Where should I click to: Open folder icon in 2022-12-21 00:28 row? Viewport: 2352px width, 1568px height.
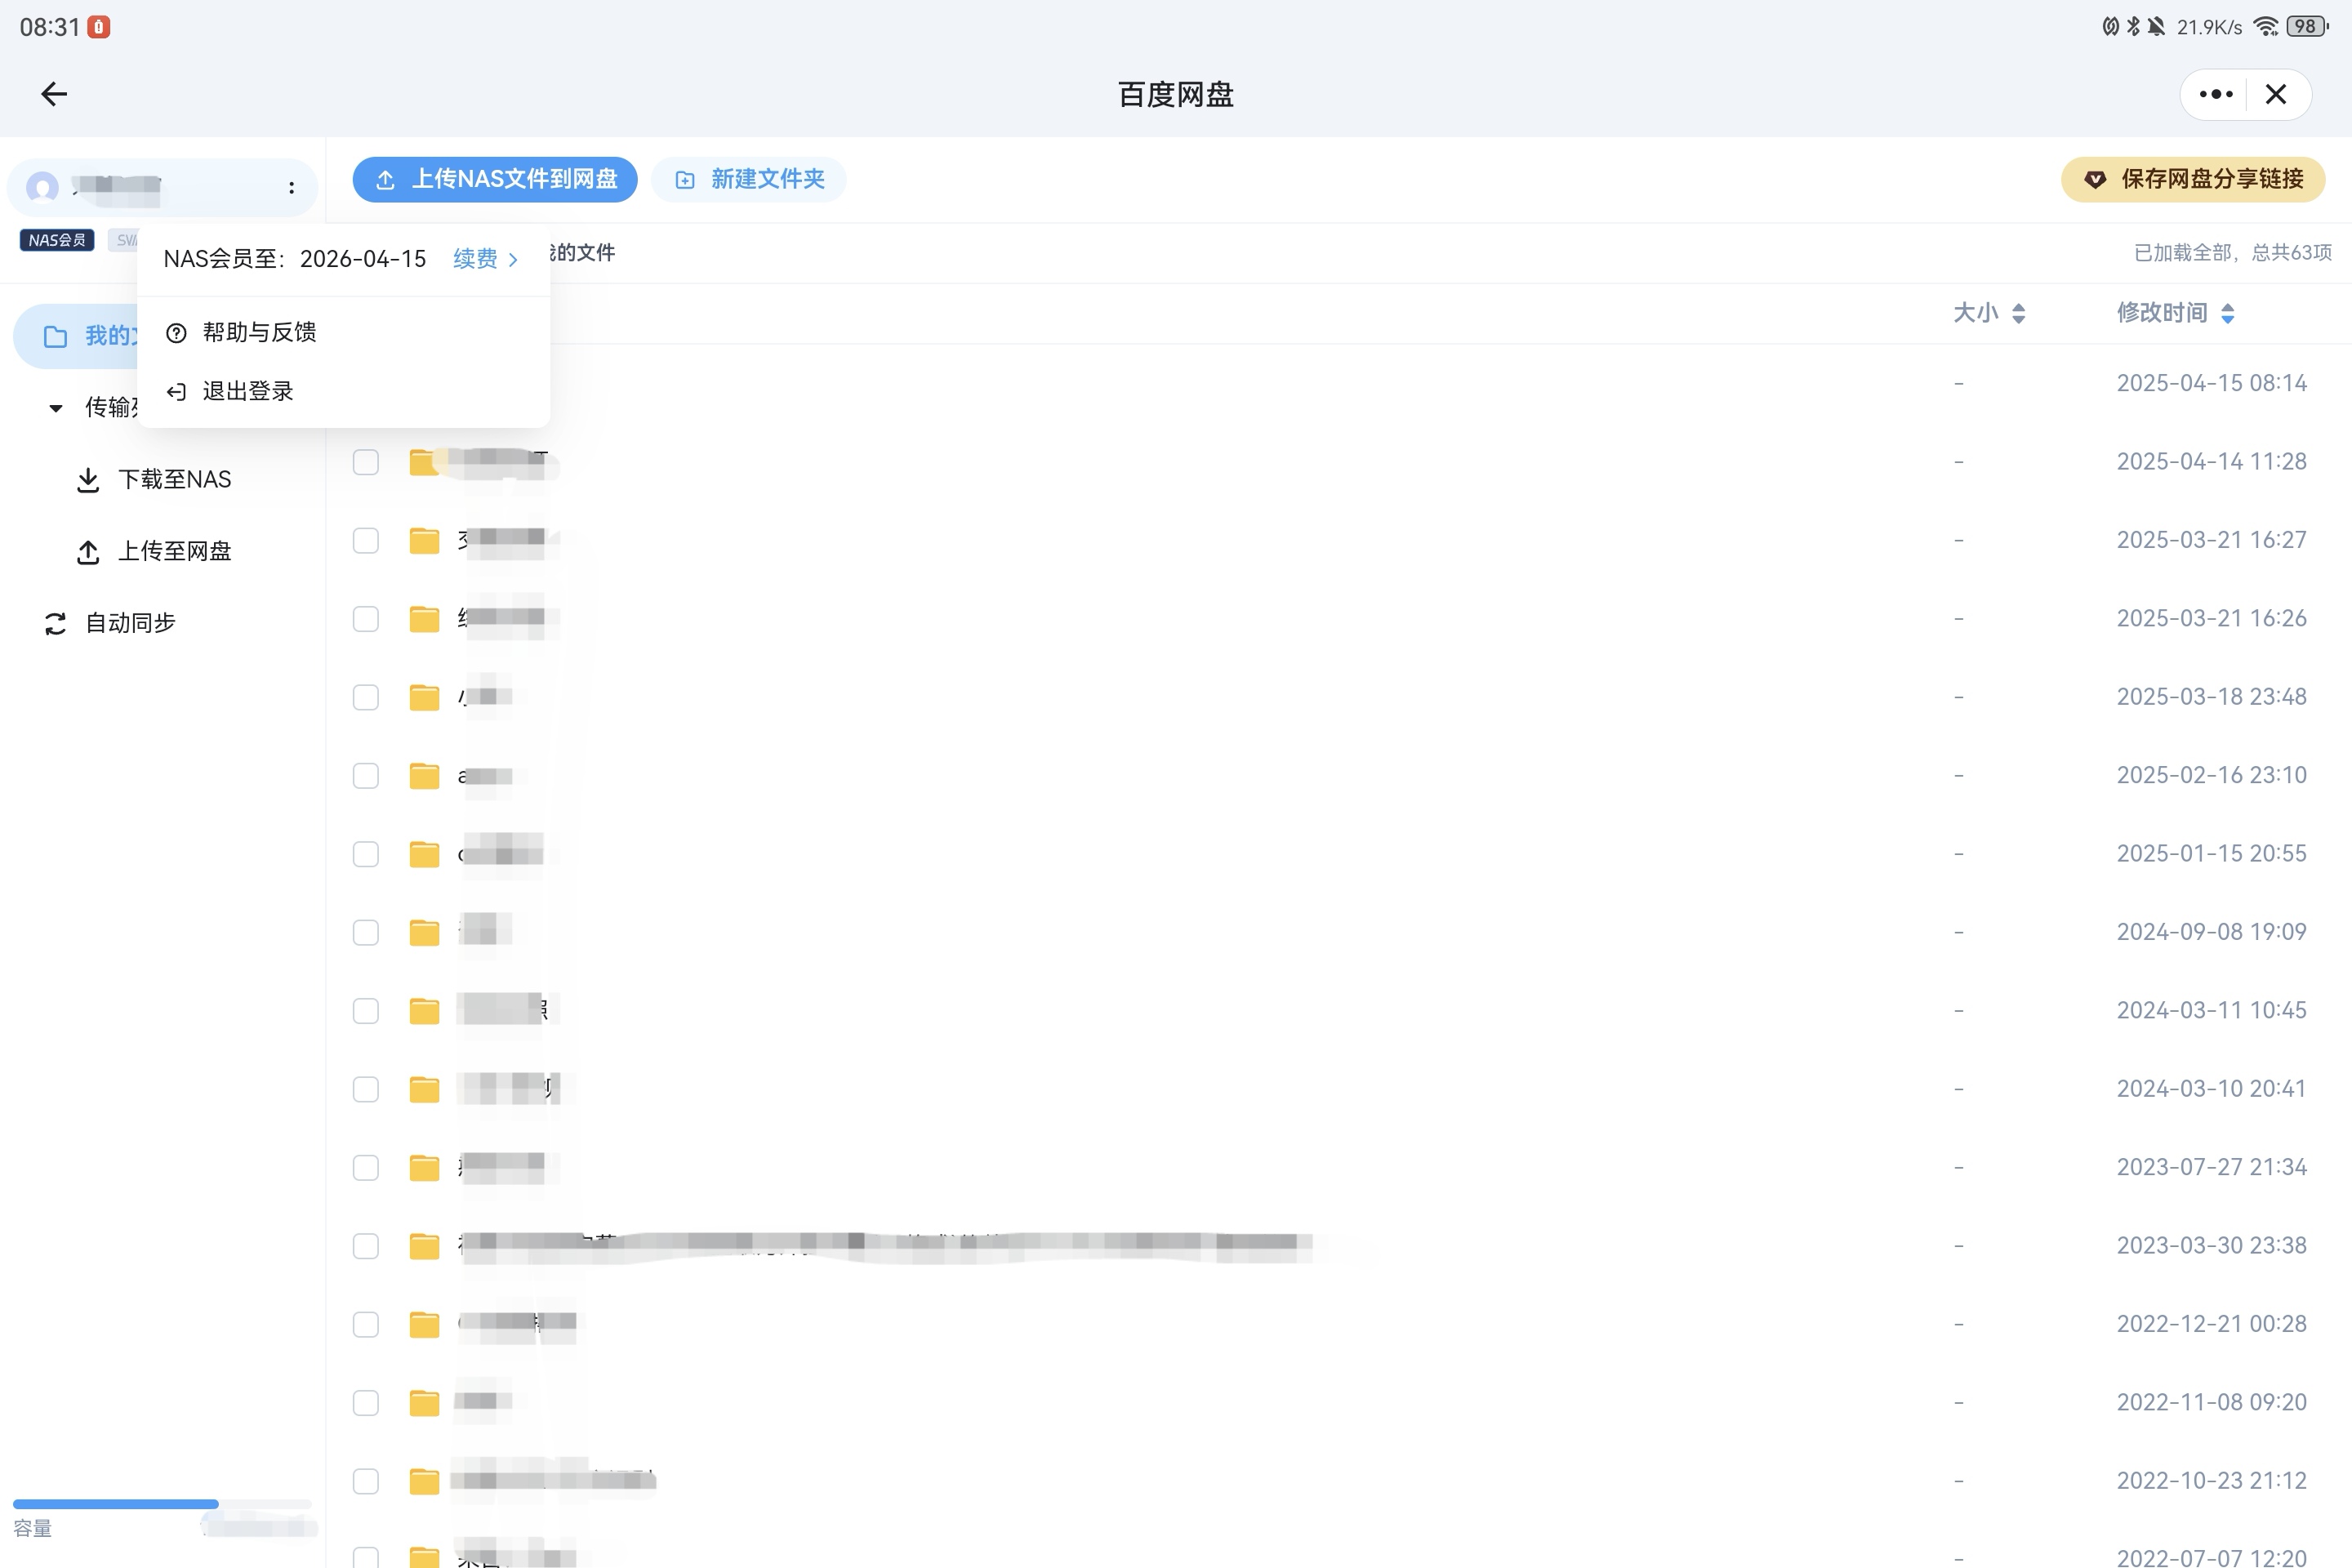pos(424,1325)
